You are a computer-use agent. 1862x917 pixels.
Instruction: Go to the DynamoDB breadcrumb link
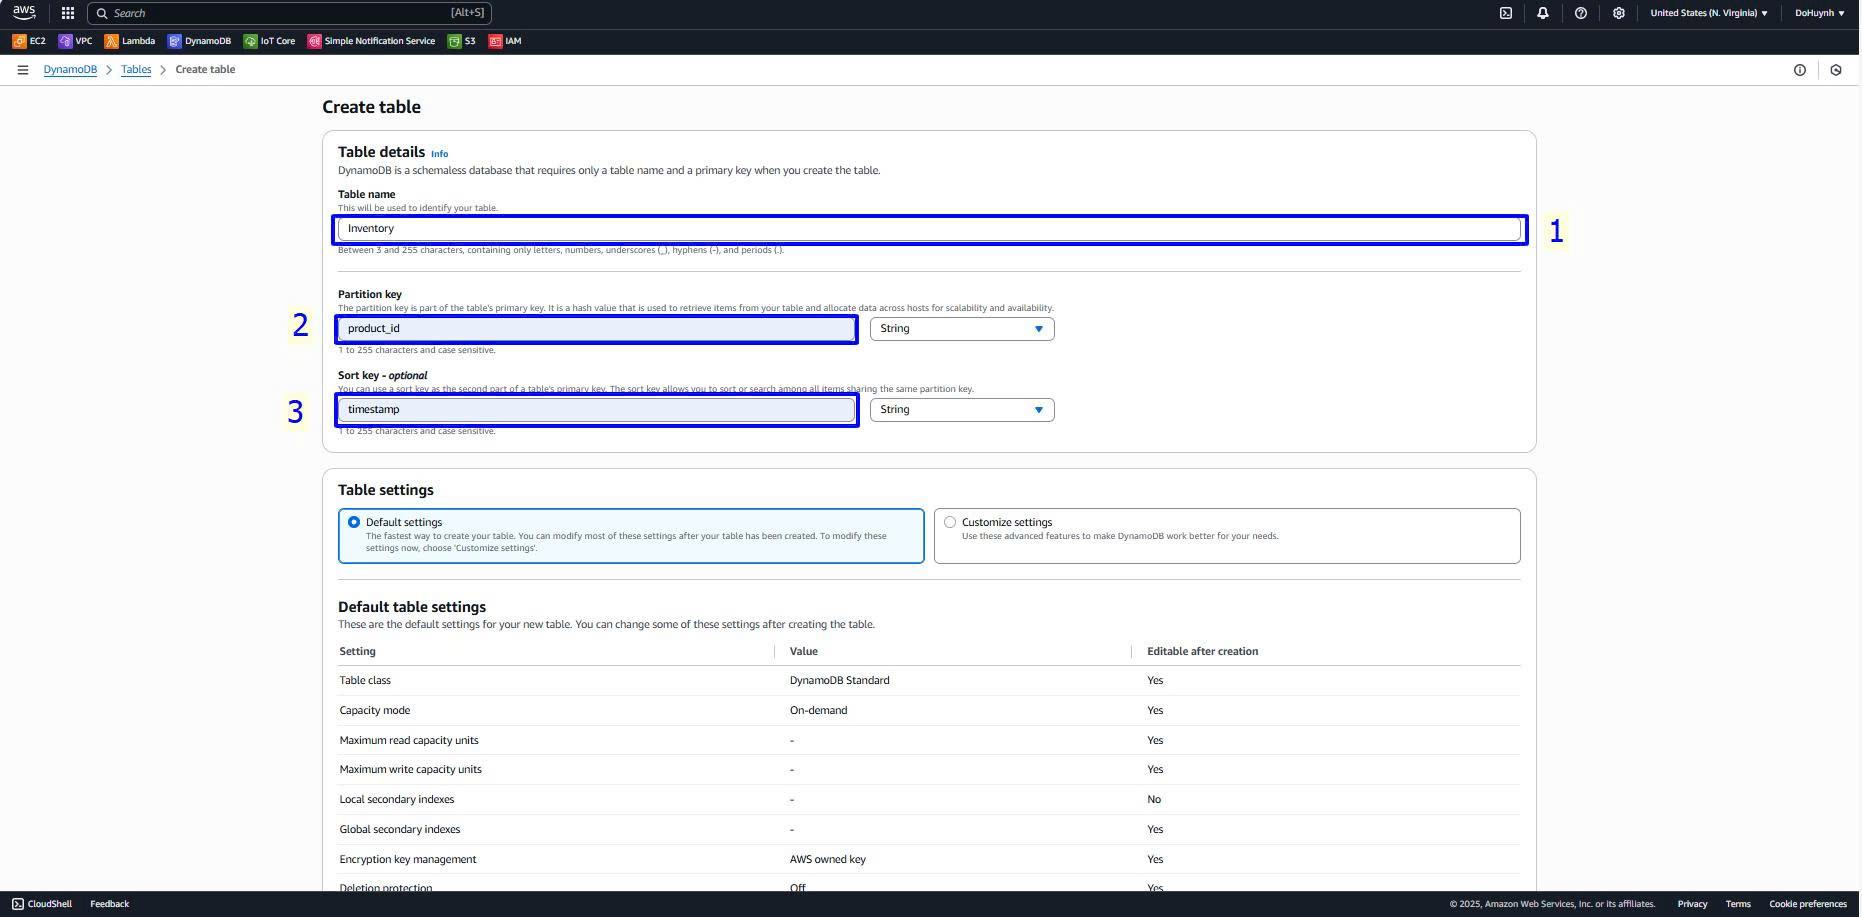click(70, 70)
